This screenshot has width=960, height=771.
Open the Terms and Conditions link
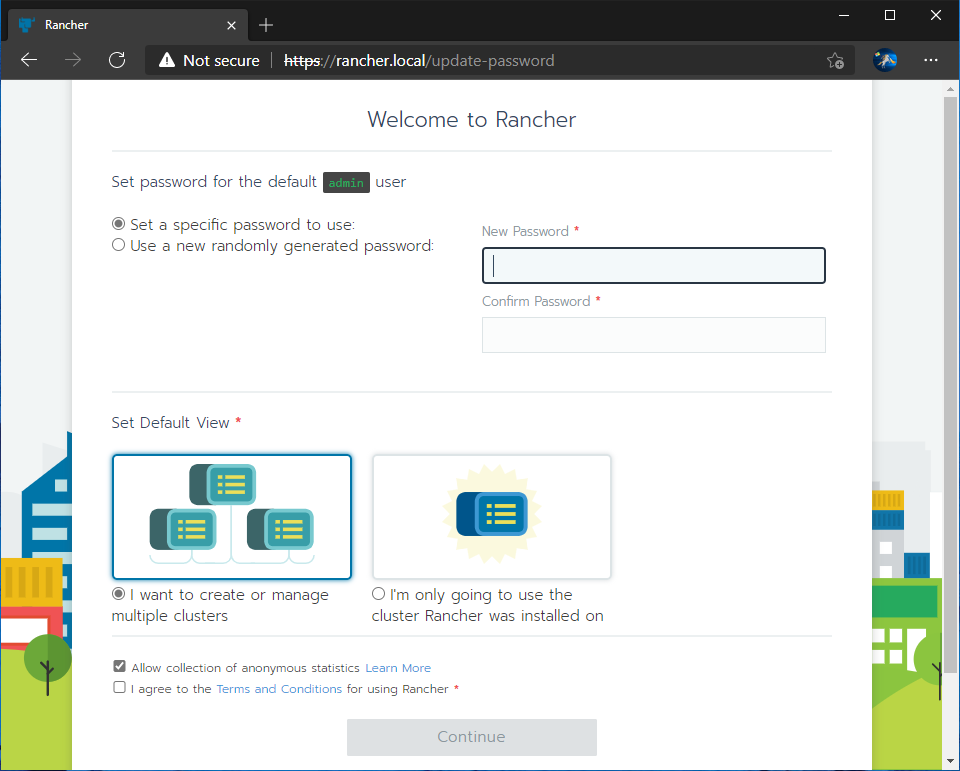click(x=279, y=688)
